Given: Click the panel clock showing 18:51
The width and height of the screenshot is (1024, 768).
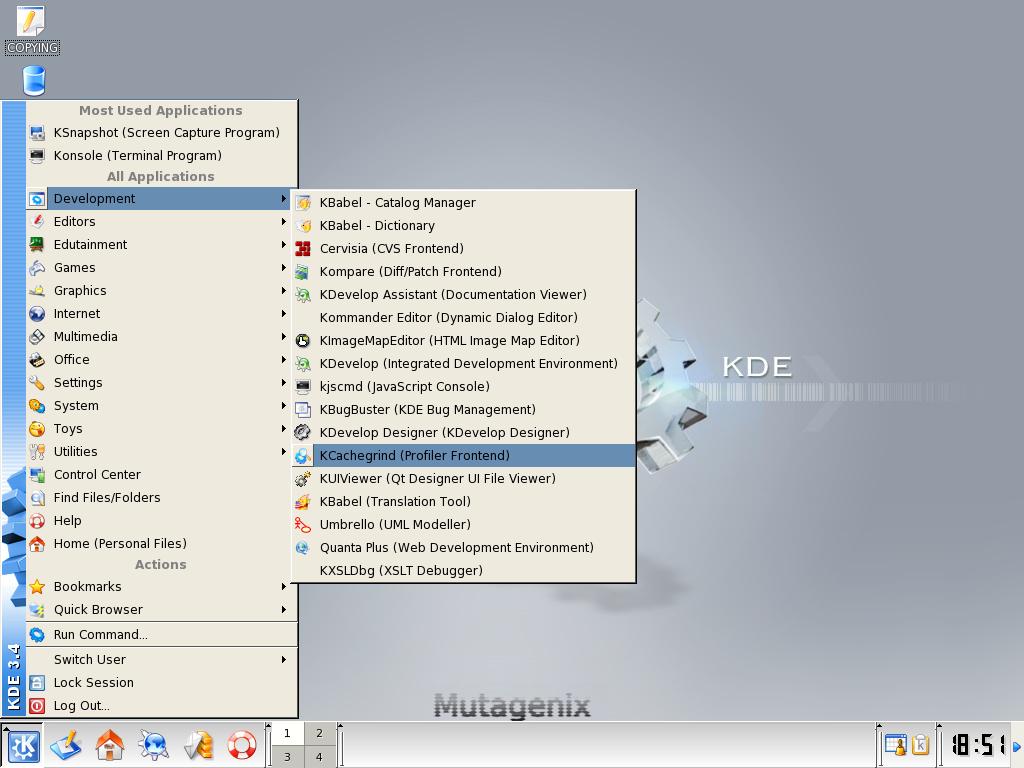Looking at the screenshot, I should (x=978, y=744).
